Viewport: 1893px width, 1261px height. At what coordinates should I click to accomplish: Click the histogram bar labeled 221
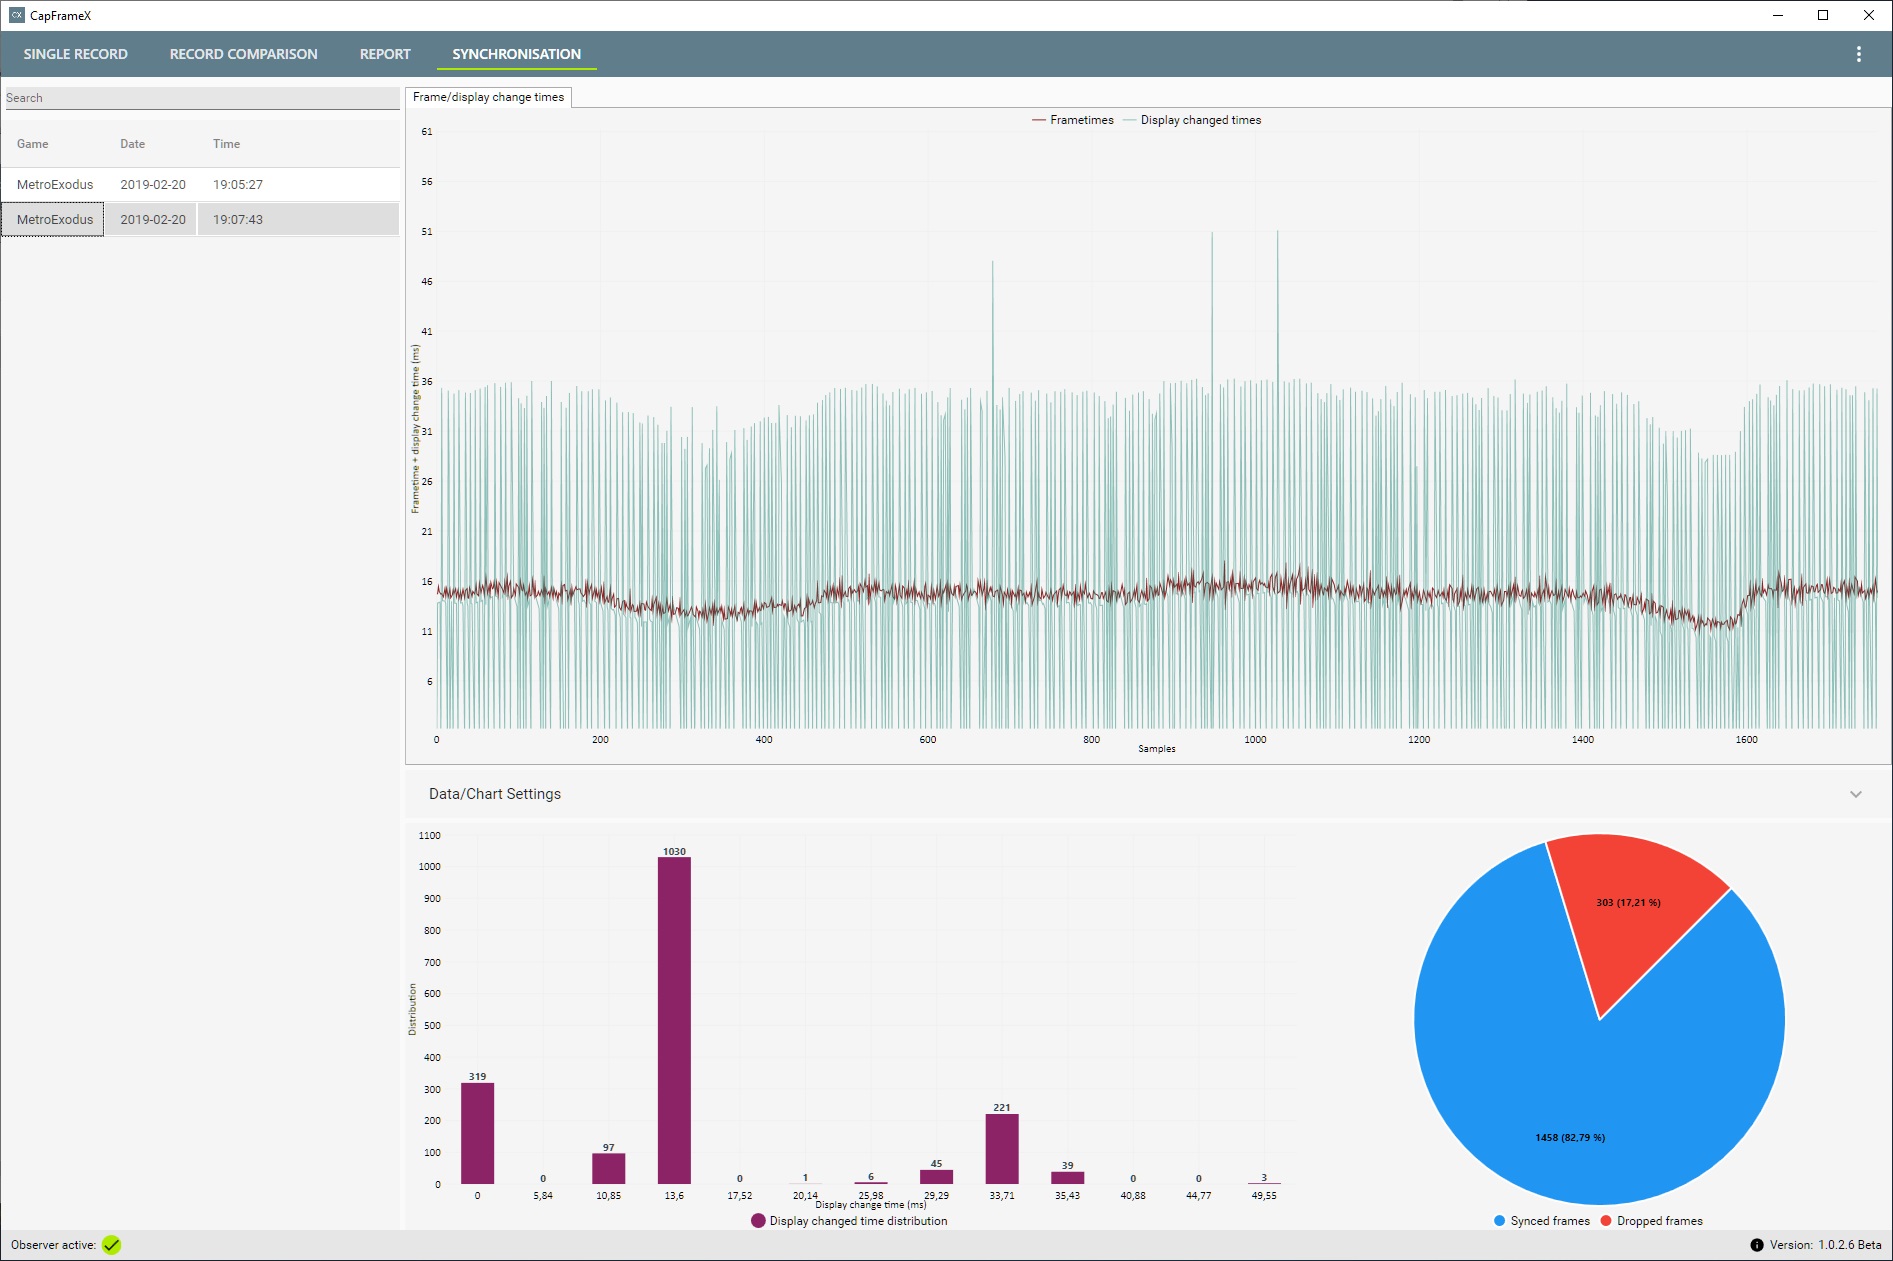point(1002,1149)
